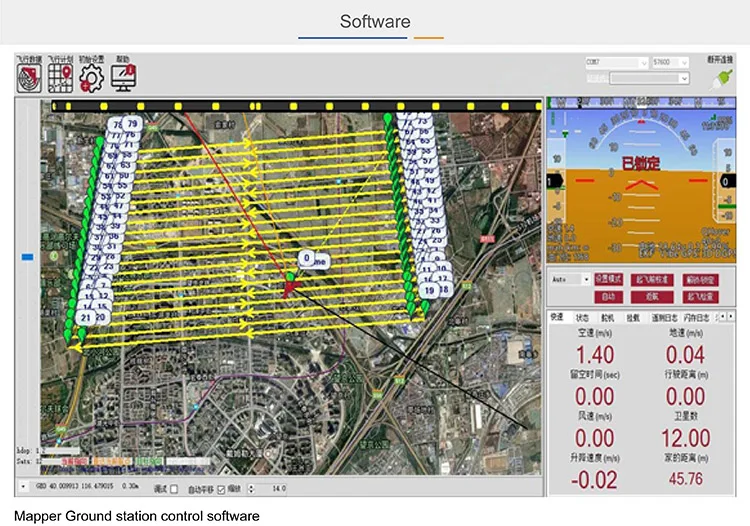The image size is (750, 526).
Task: Click the red aircraft icon on the map
Action: click(290, 287)
